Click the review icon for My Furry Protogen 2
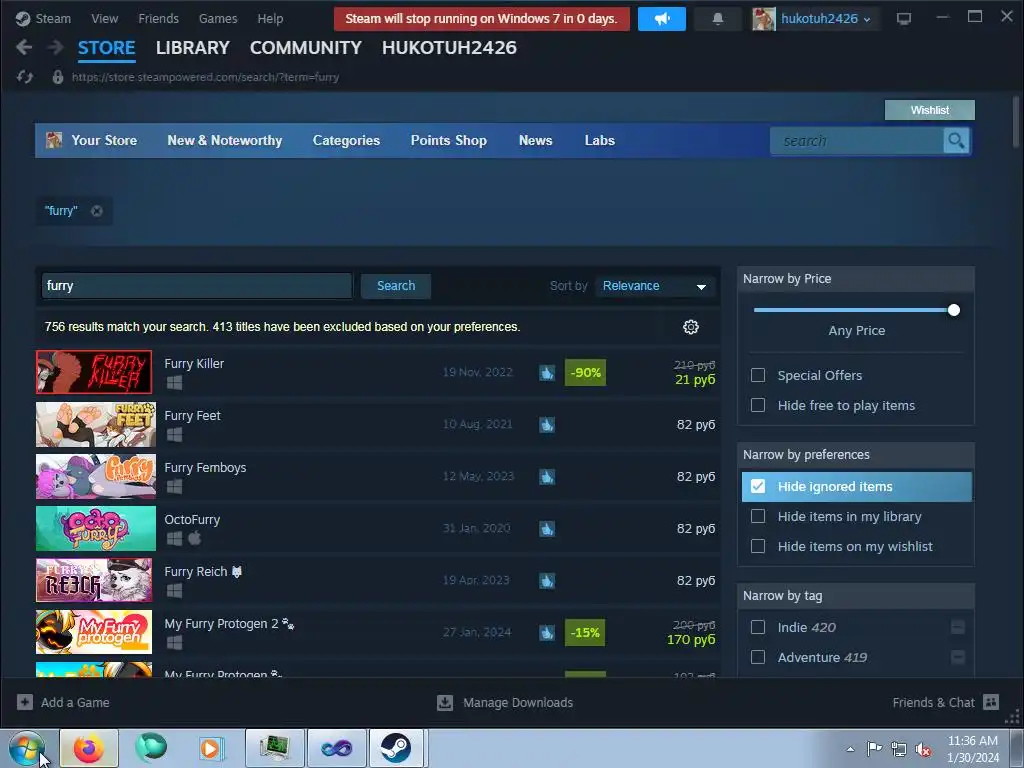Image resolution: width=1024 pixels, height=768 pixels. pos(547,633)
